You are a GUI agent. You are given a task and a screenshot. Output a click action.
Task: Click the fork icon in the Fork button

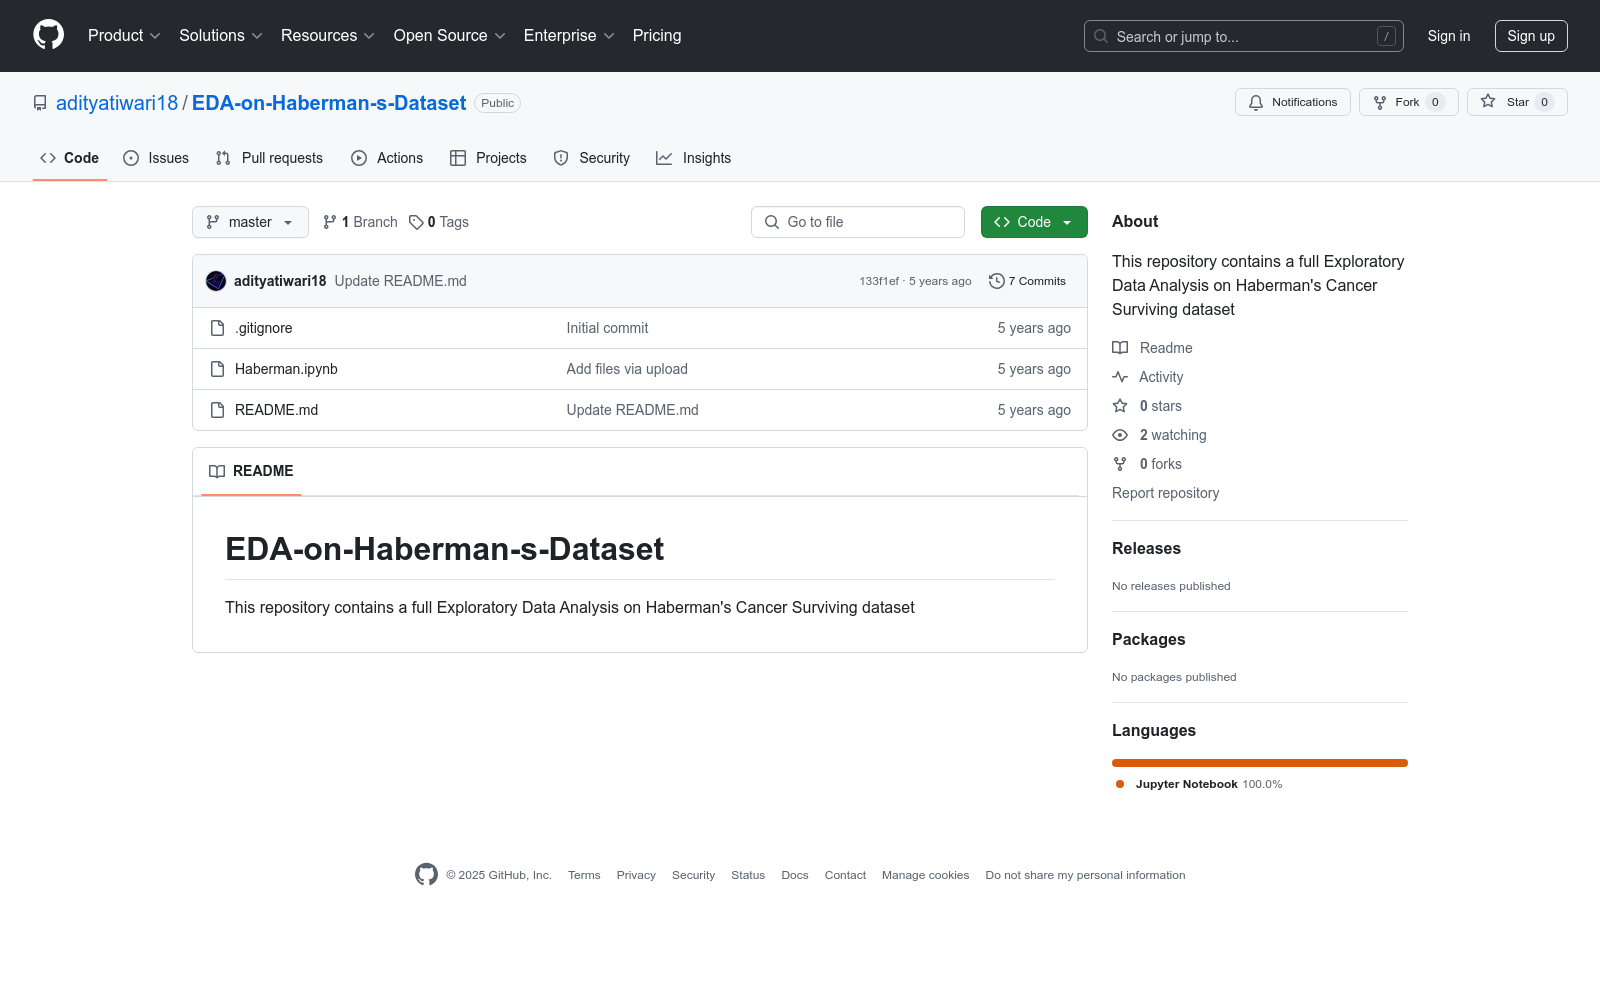point(1380,102)
